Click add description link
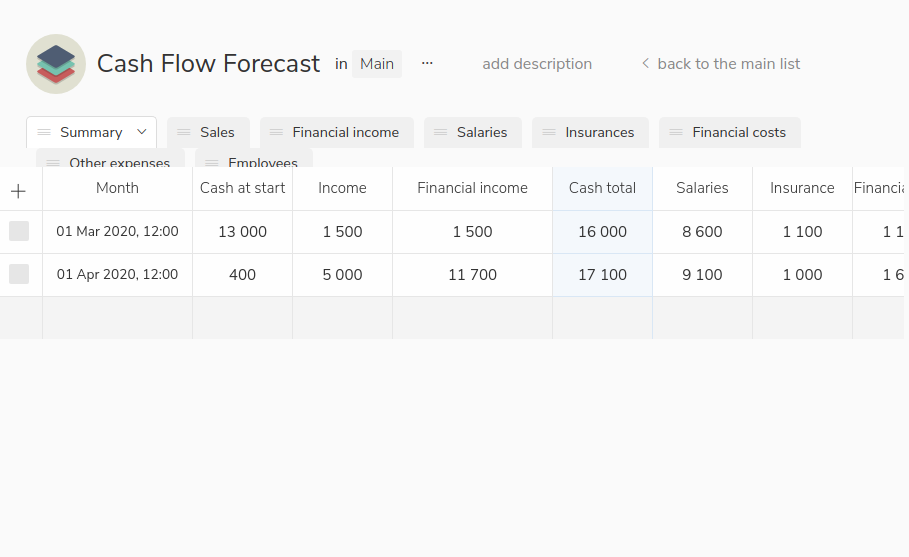909x557 pixels. 537,64
